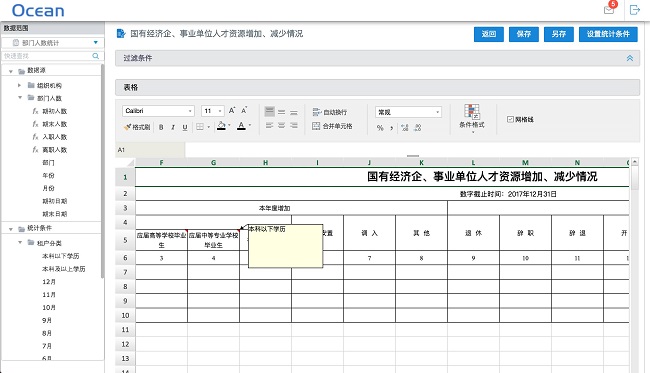Collapse the 数据源 tree node
650x373 pixels.
point(11,71)
